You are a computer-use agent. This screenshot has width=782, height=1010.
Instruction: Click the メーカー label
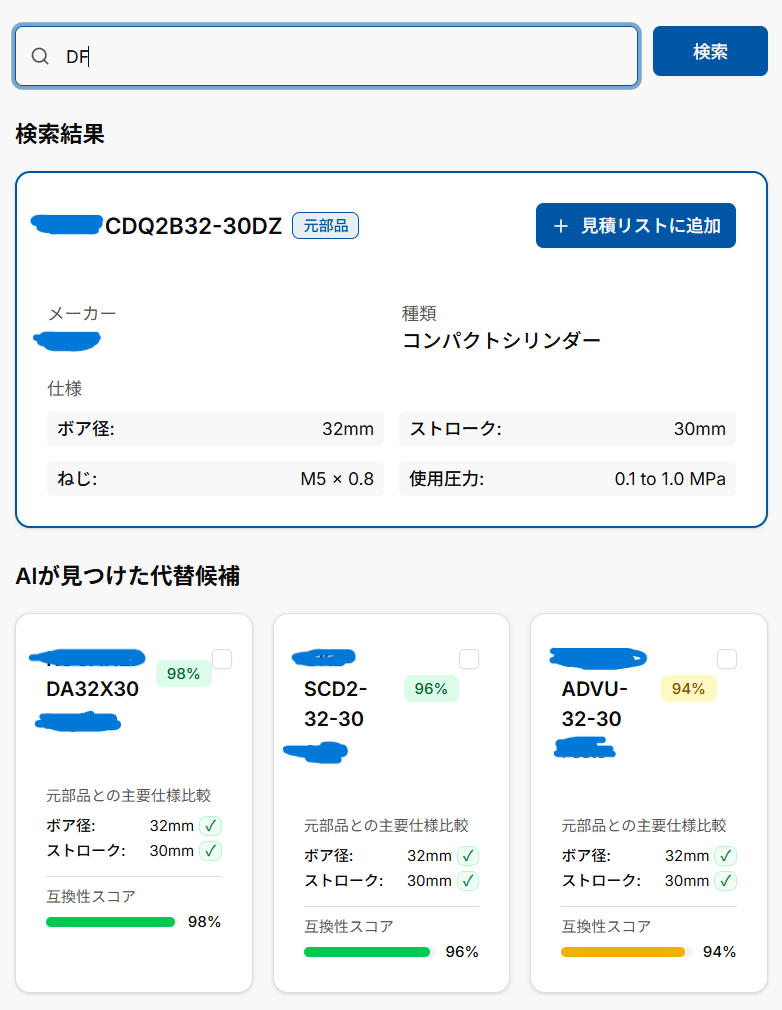82,314
